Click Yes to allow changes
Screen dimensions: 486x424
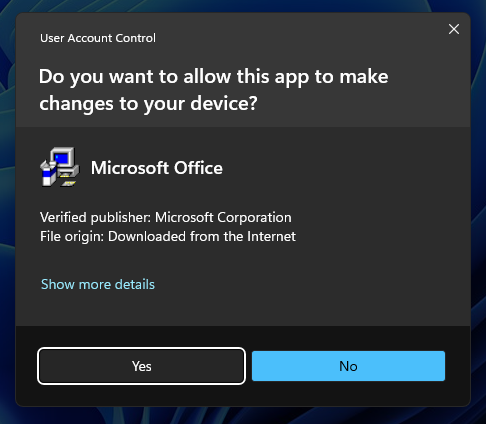tap(142, 366)
